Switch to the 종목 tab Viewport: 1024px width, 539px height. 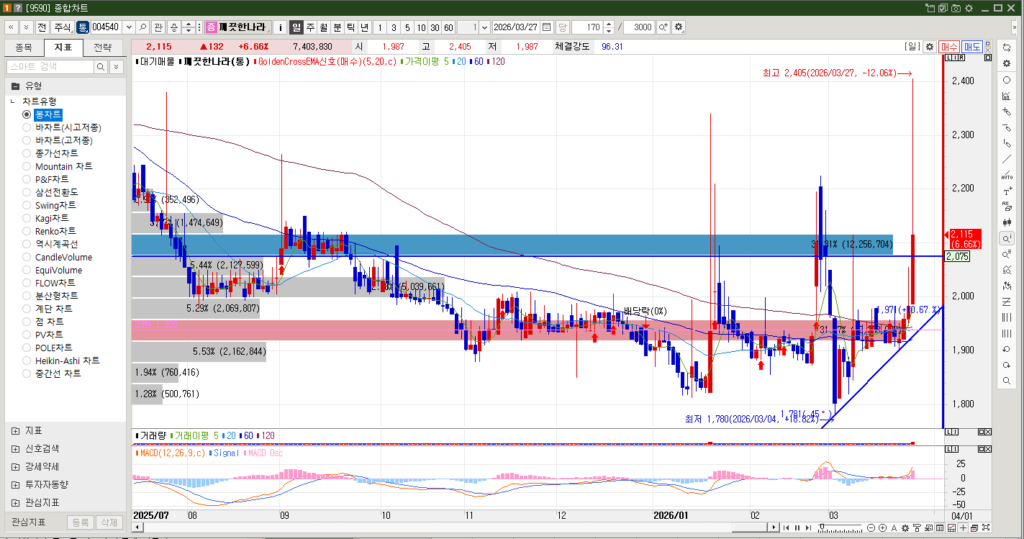click(23, 46)
